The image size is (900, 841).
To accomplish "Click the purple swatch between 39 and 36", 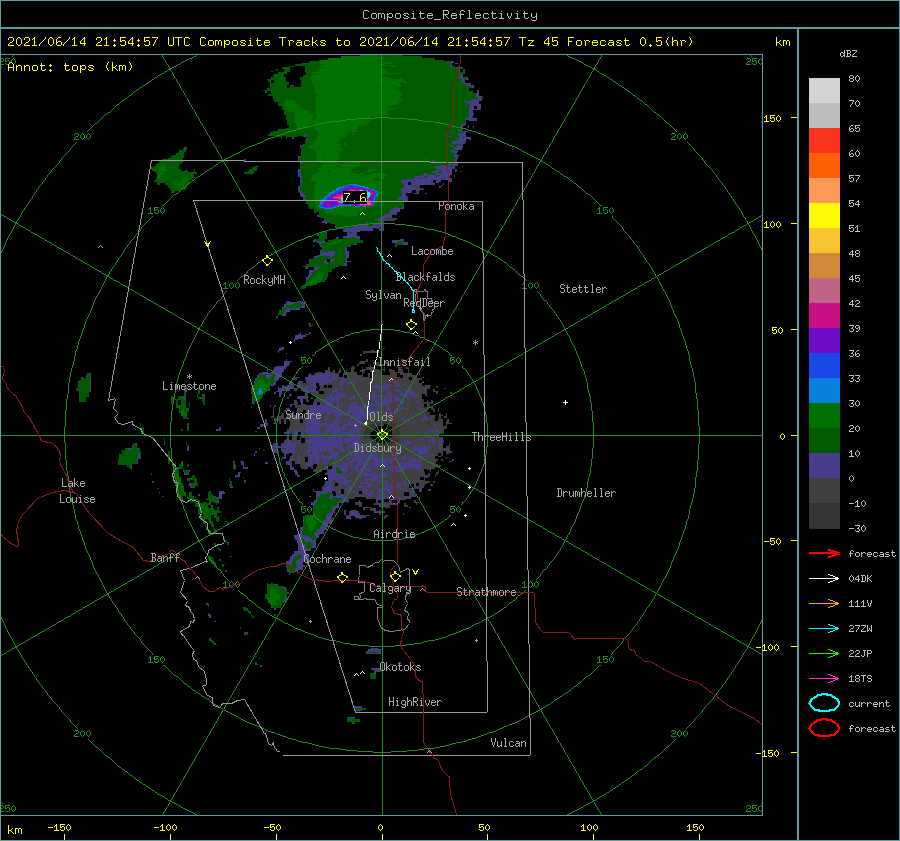I will point(824,340).
